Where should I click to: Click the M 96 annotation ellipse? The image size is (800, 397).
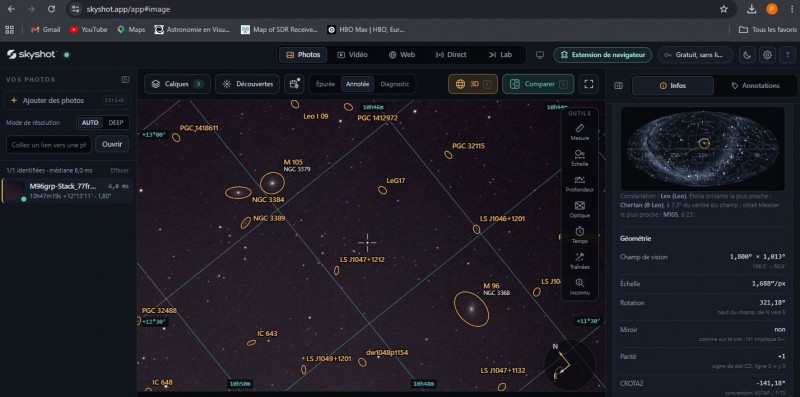point(471,309)
